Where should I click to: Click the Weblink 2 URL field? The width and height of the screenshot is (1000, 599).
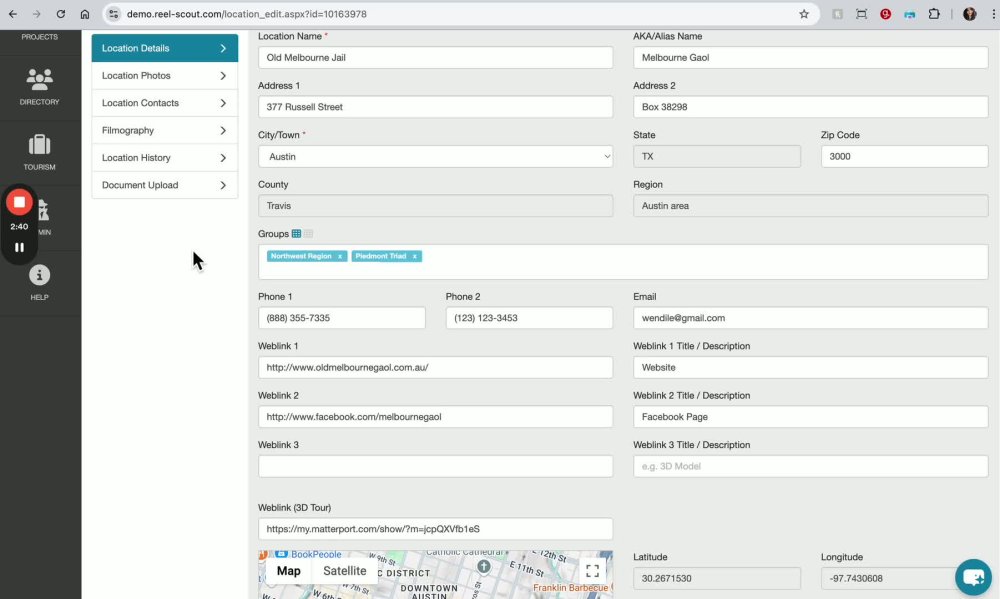[436, 417]
